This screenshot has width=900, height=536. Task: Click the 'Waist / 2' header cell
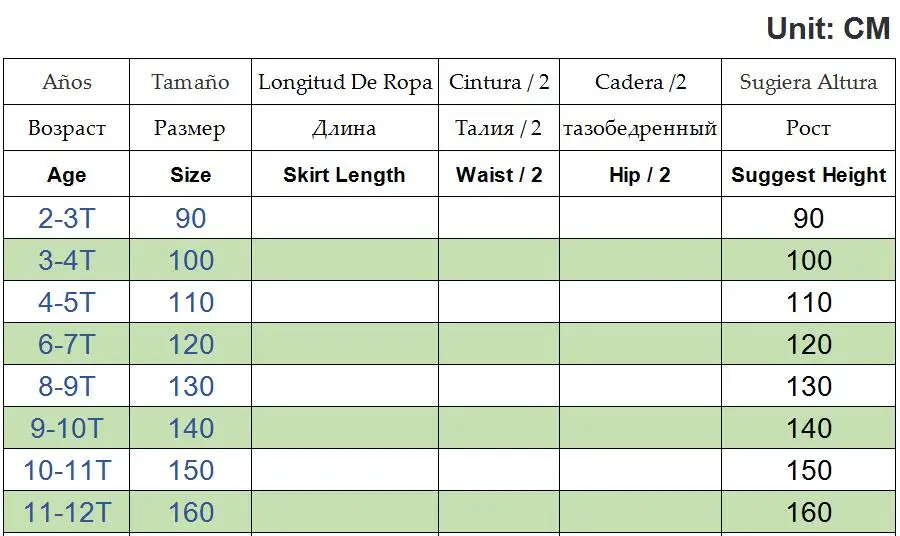pos(499,175)
